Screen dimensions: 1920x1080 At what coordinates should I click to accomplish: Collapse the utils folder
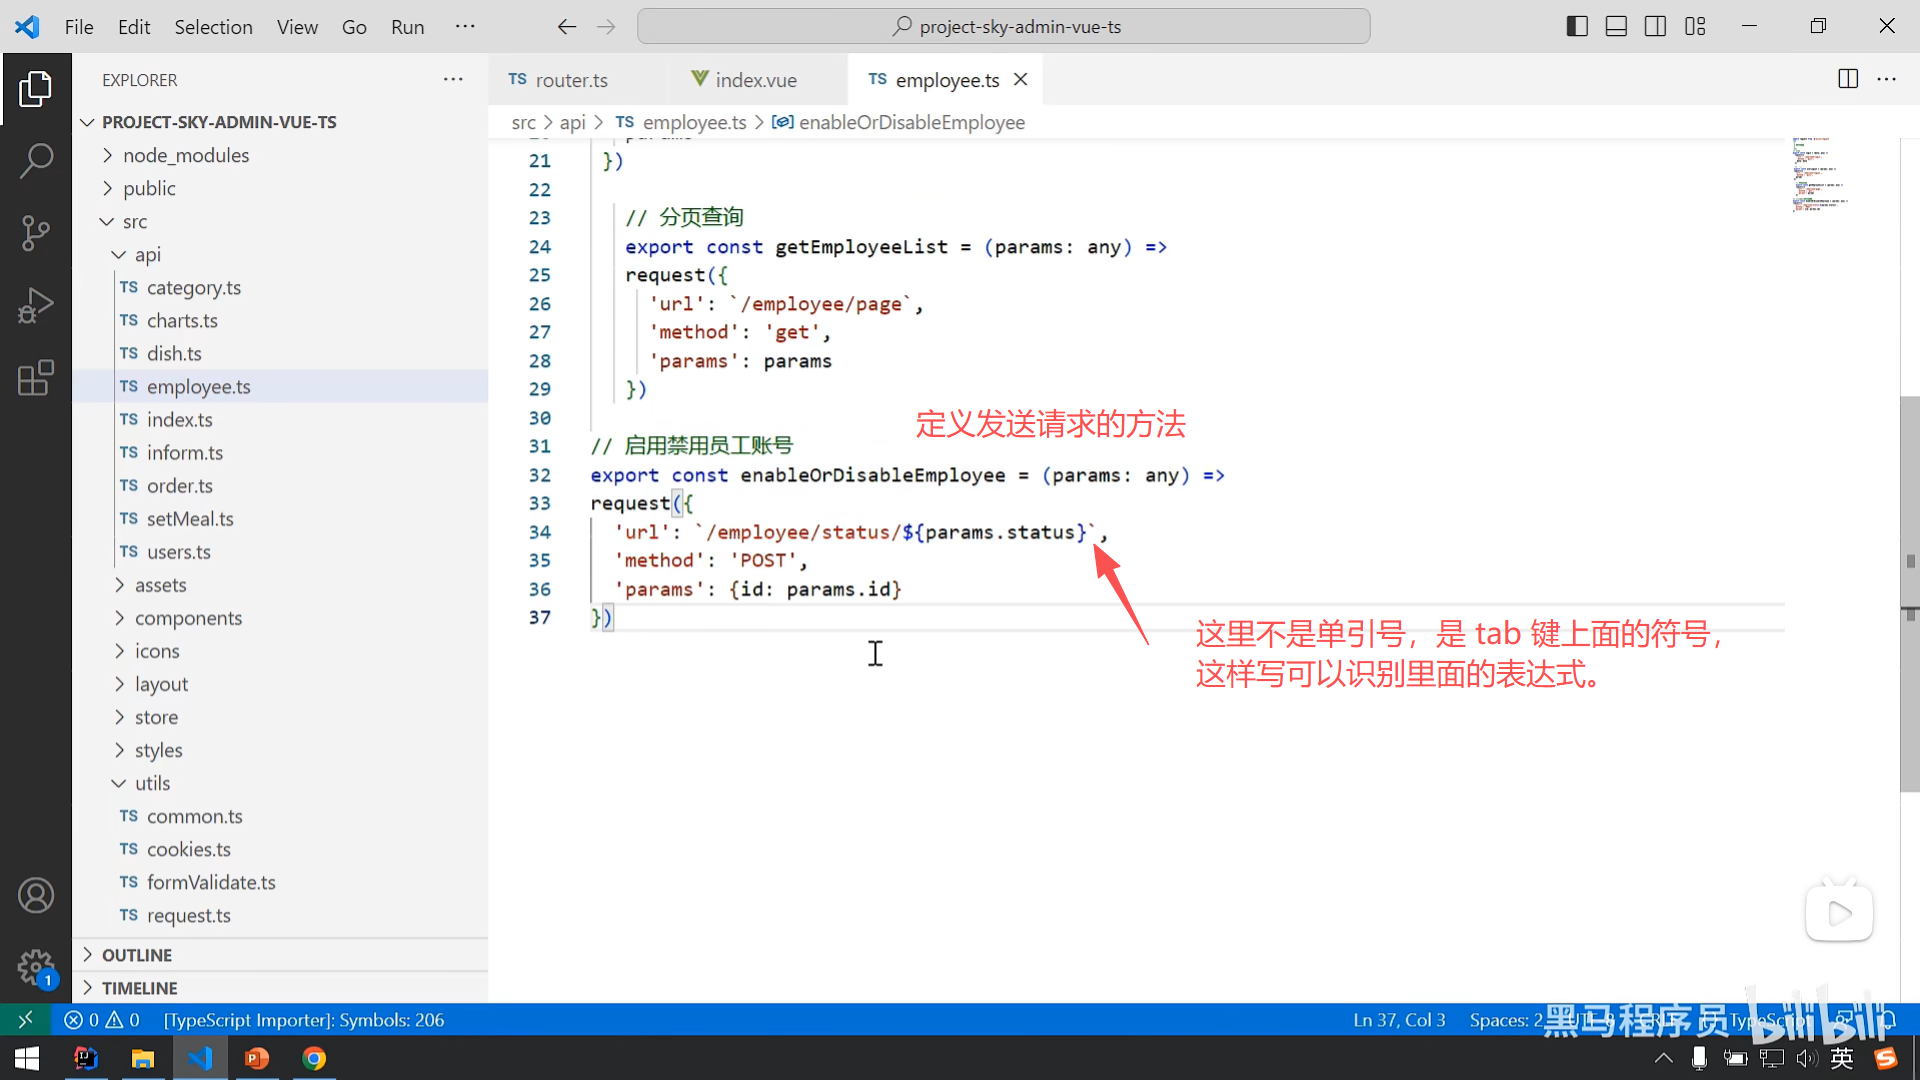[x=152, y=783]
